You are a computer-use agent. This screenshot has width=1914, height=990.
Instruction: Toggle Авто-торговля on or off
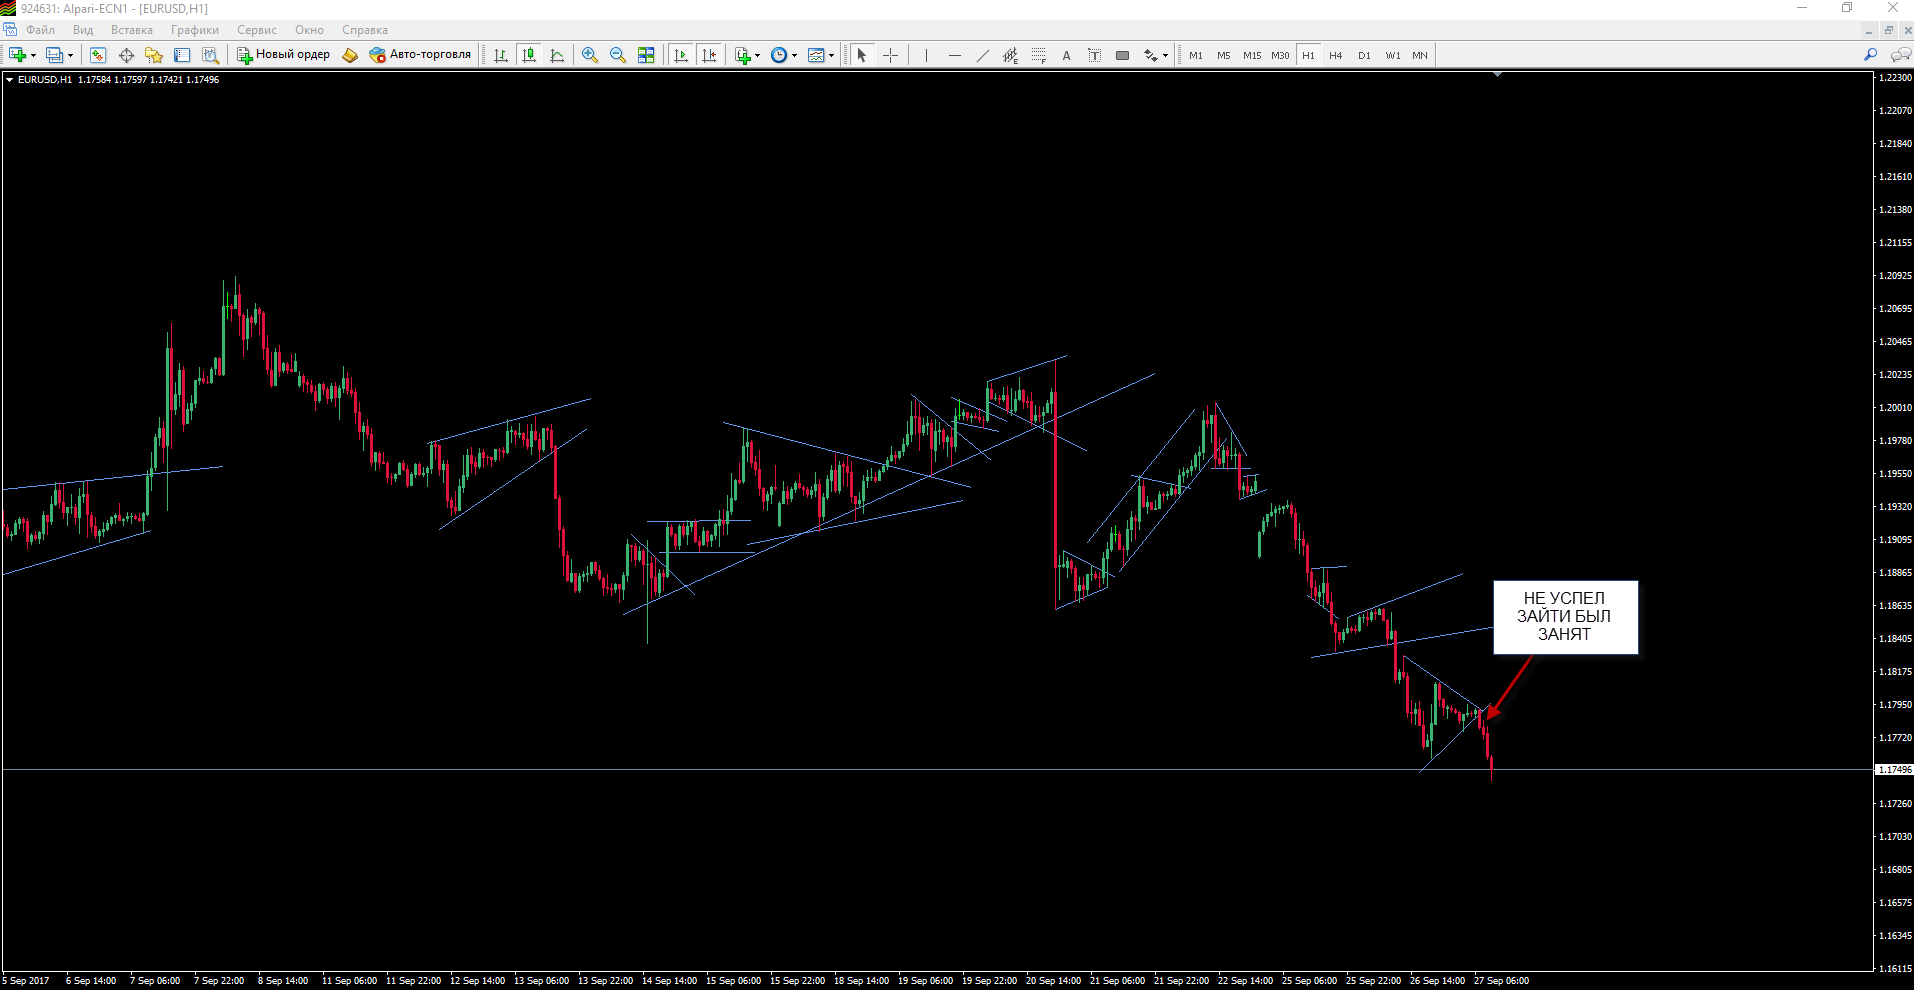[420, 55]
